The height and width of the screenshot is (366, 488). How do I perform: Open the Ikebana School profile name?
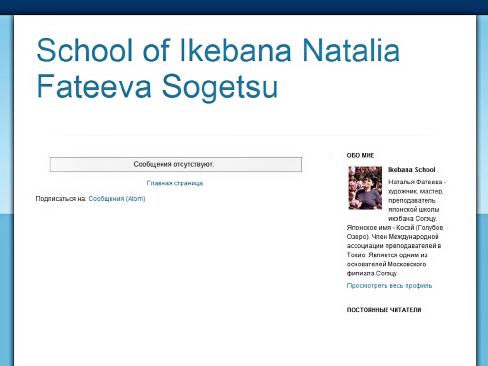click(412, 170)
